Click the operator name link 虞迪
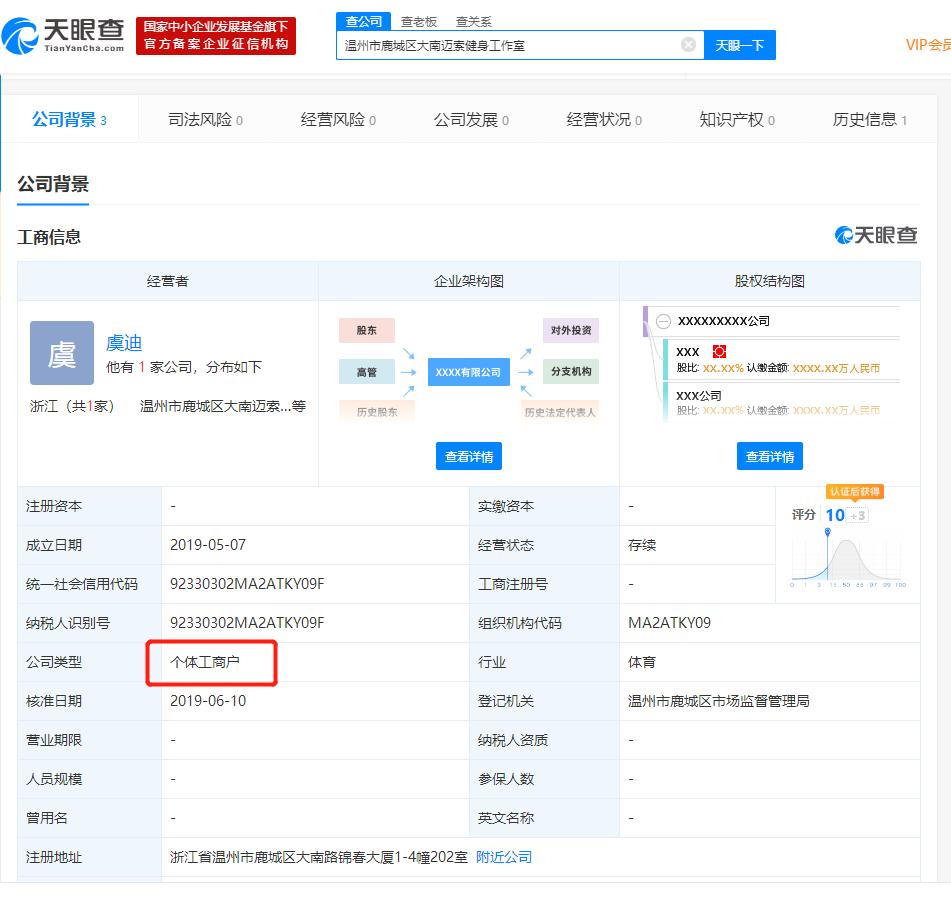951x898 pixels. tap(124, 342)
